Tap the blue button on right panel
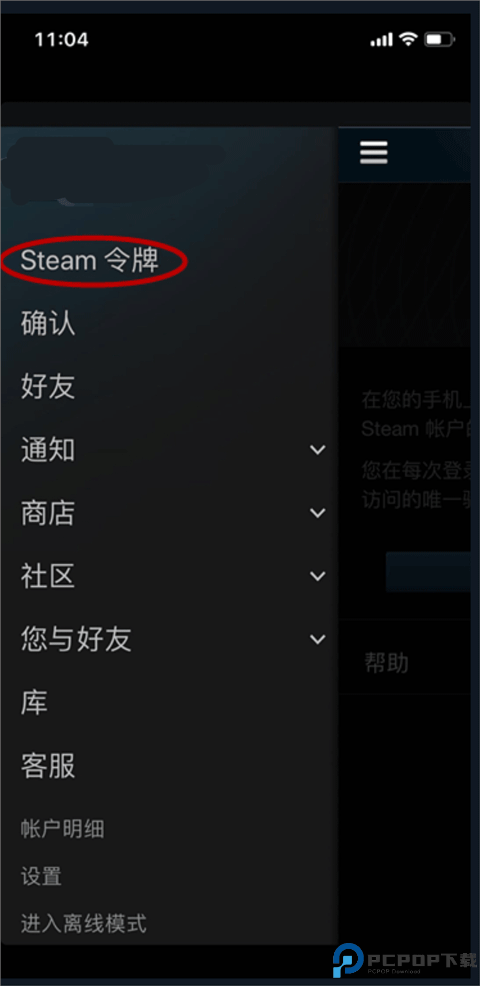The width and height of the screenshot is (480, 986). coord(428,572)
